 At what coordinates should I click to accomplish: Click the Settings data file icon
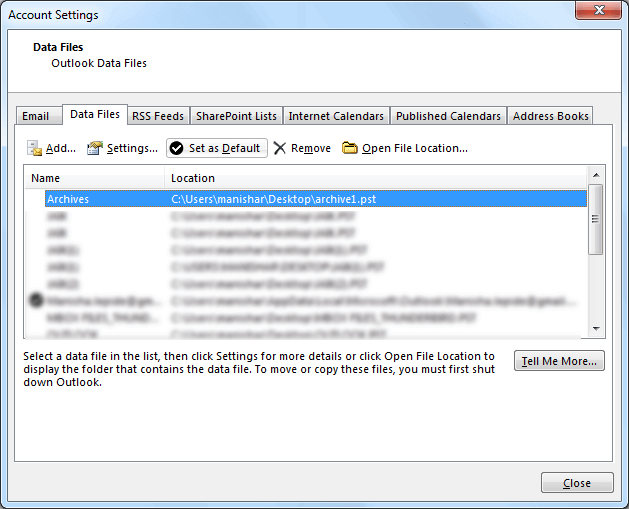(x=95, y=148)
